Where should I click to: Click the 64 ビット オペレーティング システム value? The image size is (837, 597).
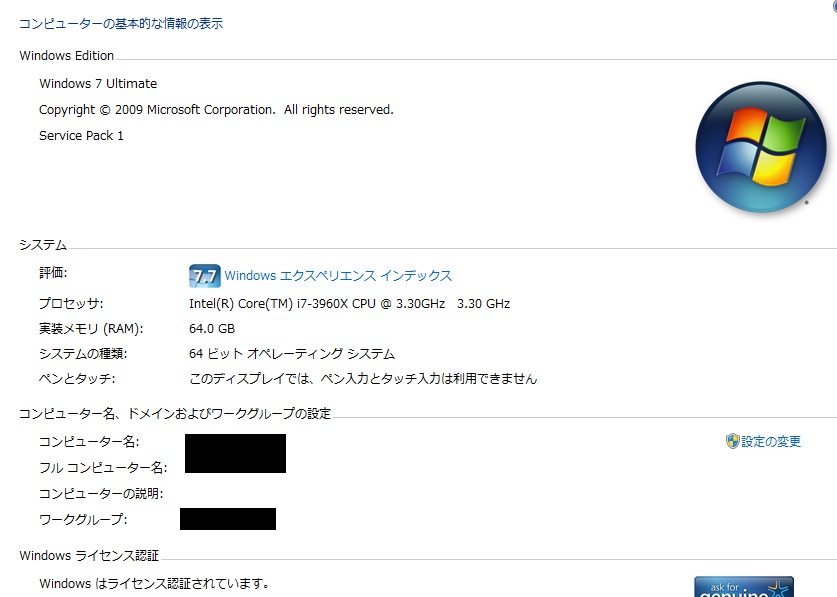292,354
